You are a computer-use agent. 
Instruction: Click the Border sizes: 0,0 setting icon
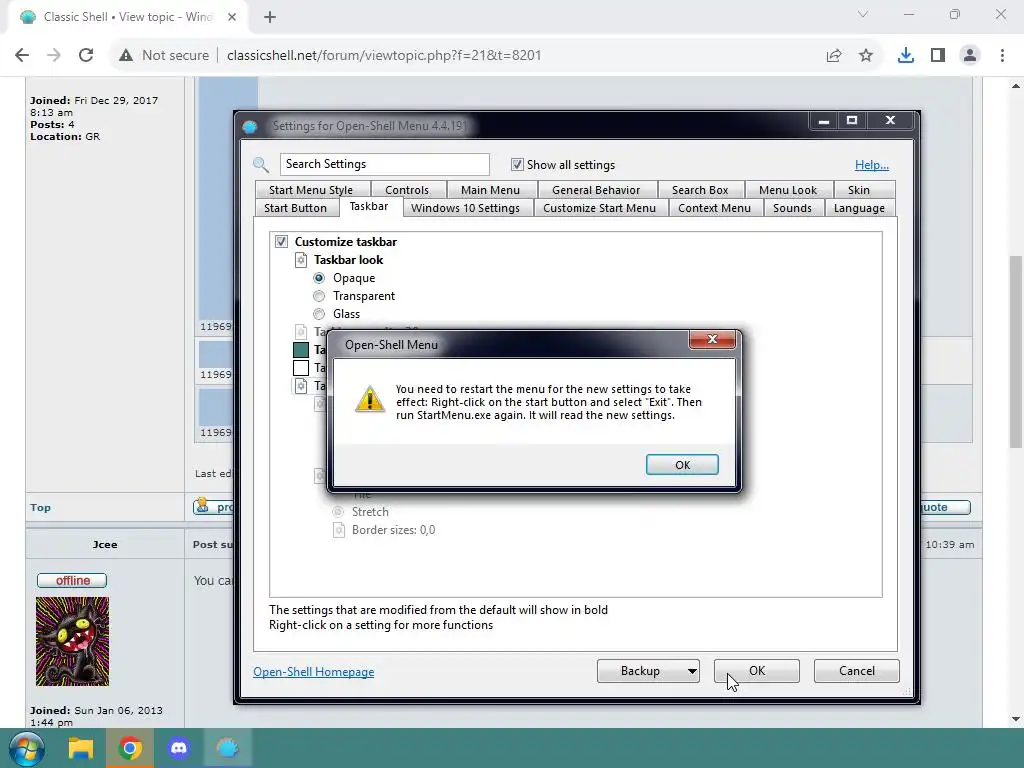pos(338,530)
